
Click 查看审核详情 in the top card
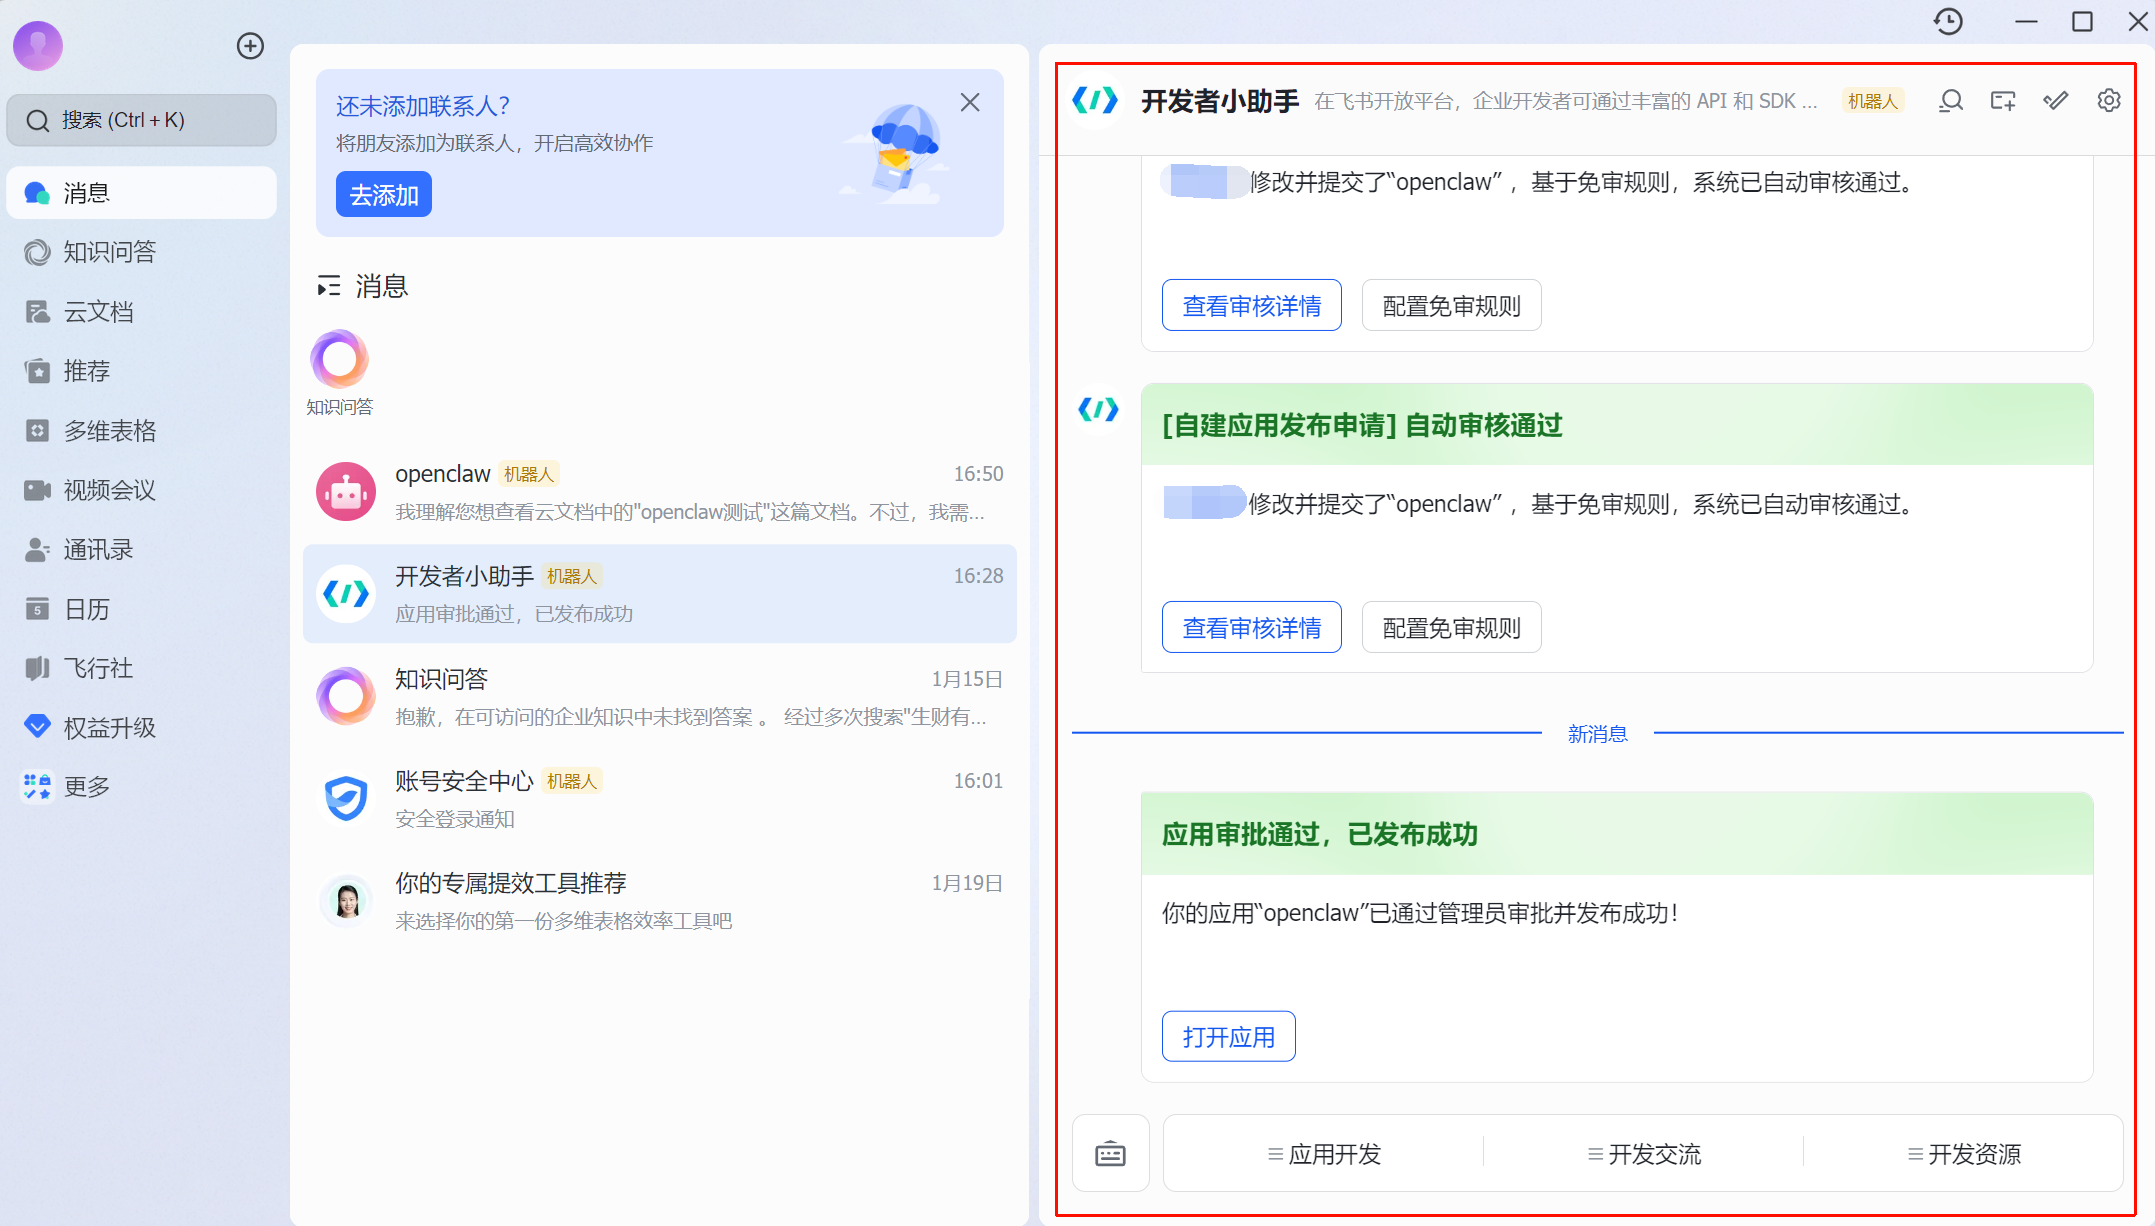[x=1252, y=305]
